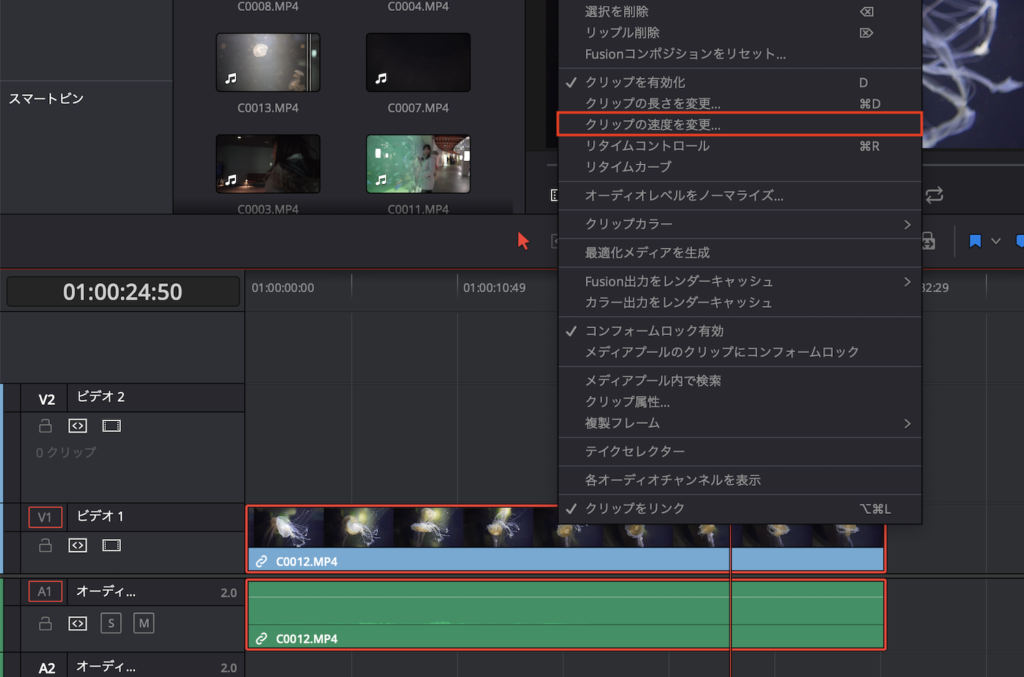Lock the A1 audio track
Image resolution: width=1024 pixels, height=677 pixels.
45,623
